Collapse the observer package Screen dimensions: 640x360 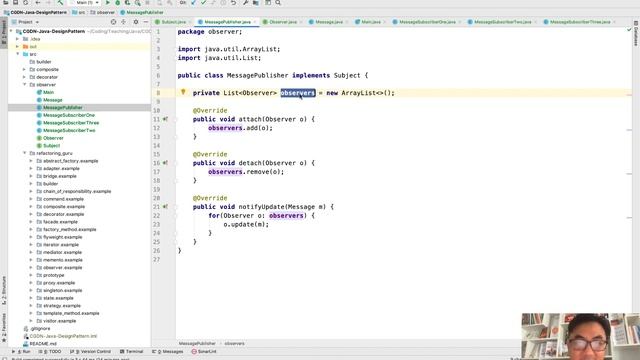click(24, 84)
